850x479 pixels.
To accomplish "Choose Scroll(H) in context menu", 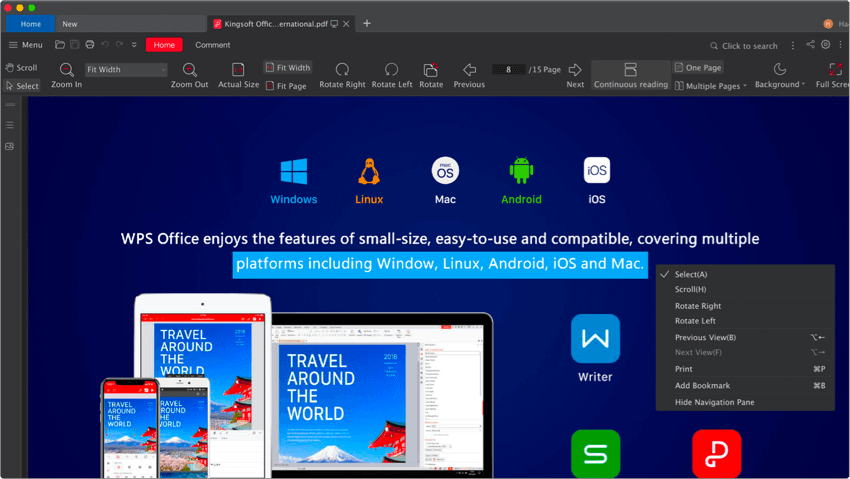I will tap(745, 289).
